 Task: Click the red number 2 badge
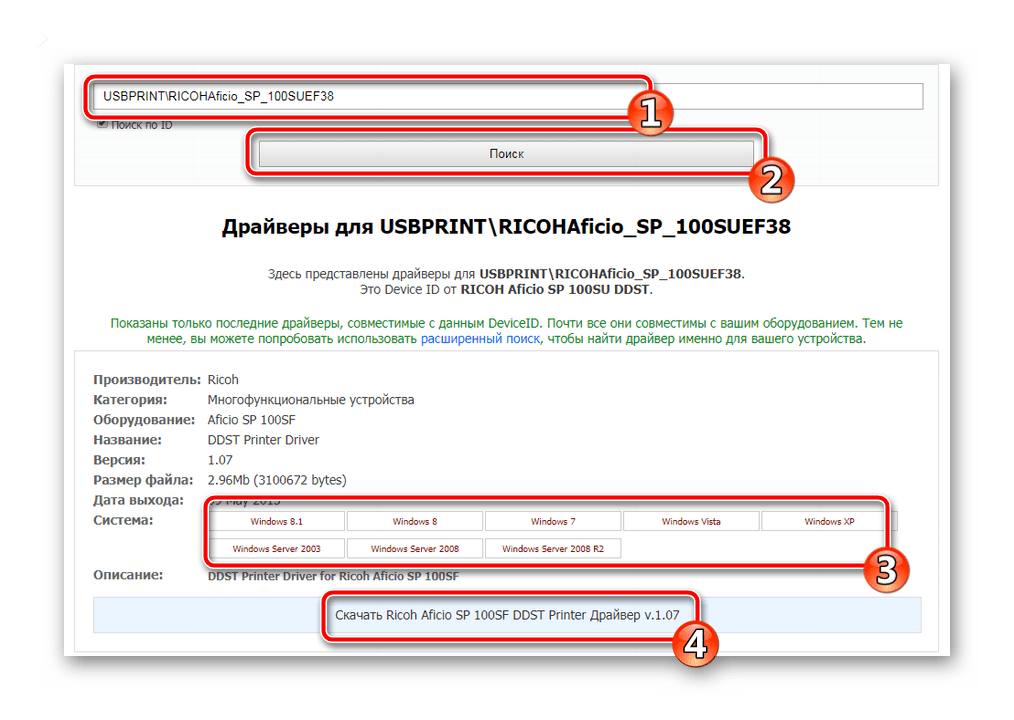pyautogui.click(x=771, y=179)
